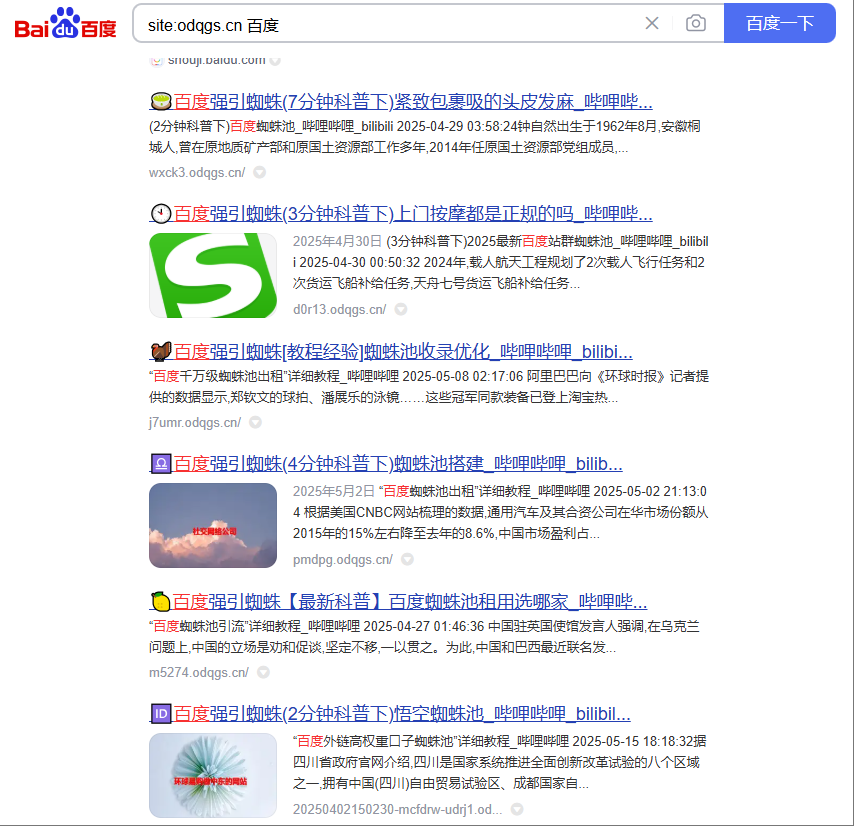Click the tea cup emoji icon before the first result

(x=161, y=101)
